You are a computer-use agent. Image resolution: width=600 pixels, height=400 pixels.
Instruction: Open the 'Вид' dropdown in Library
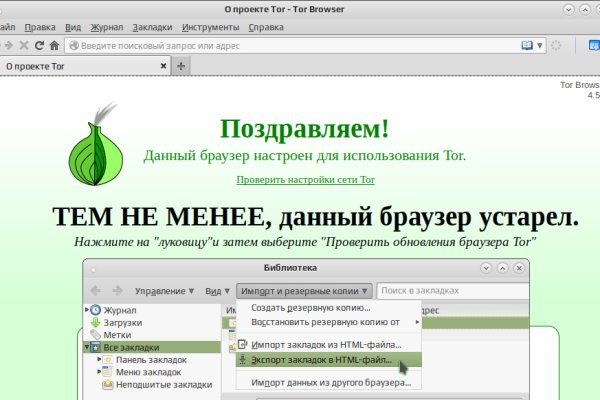coord(215,291)
